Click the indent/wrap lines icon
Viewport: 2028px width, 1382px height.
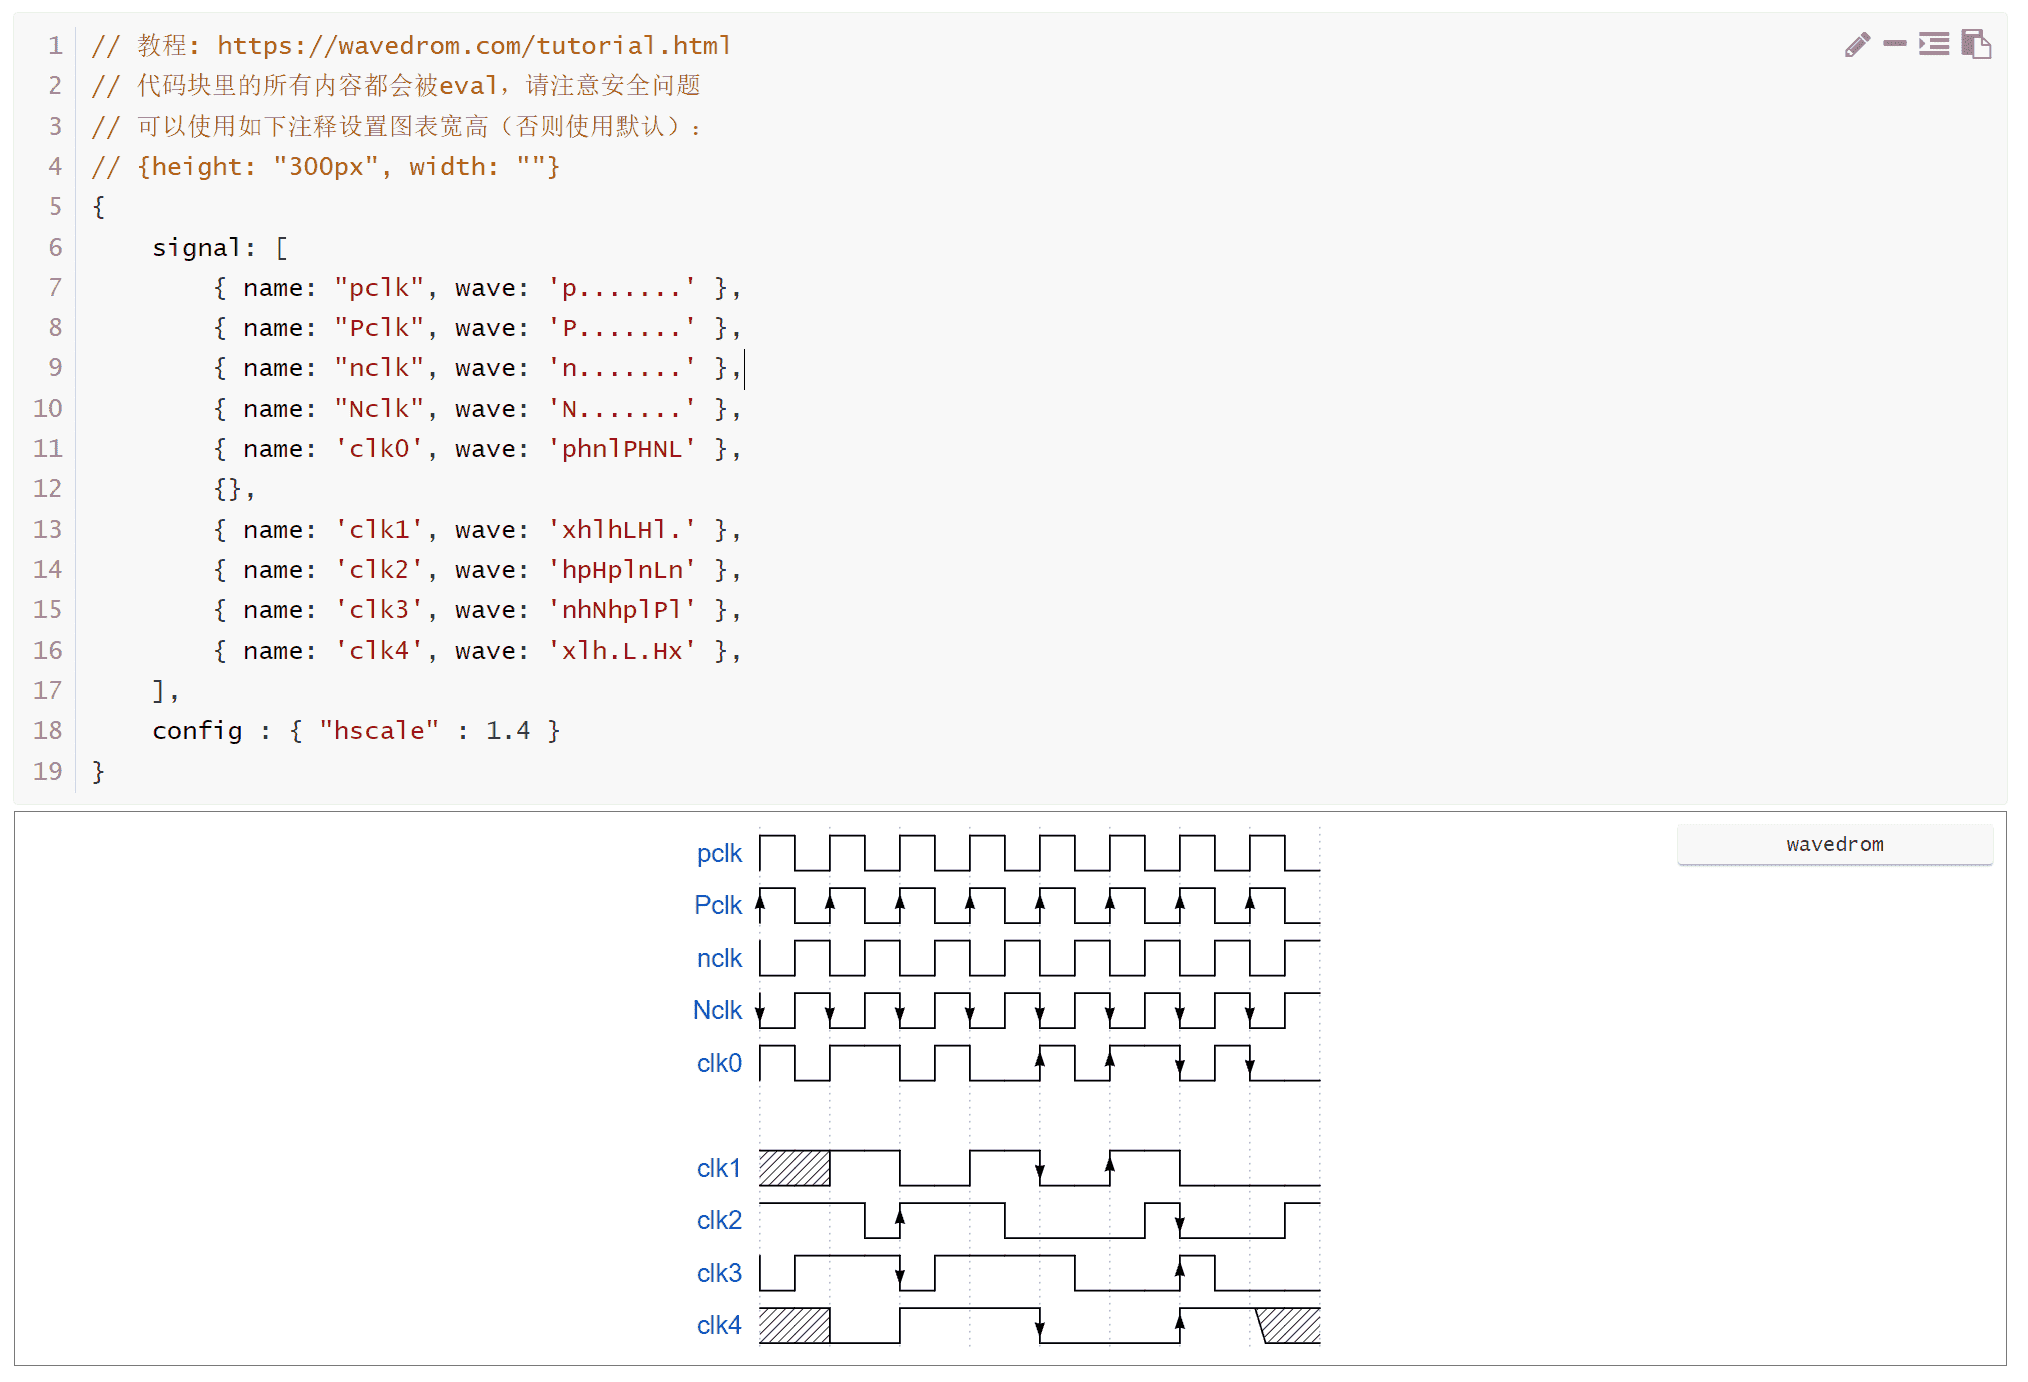coord(1934,44)
